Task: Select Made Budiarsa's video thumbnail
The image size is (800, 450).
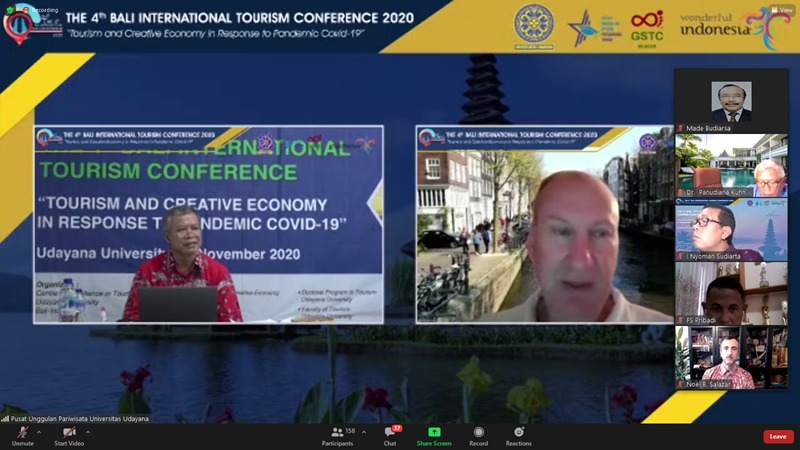Action: [730, 101]
